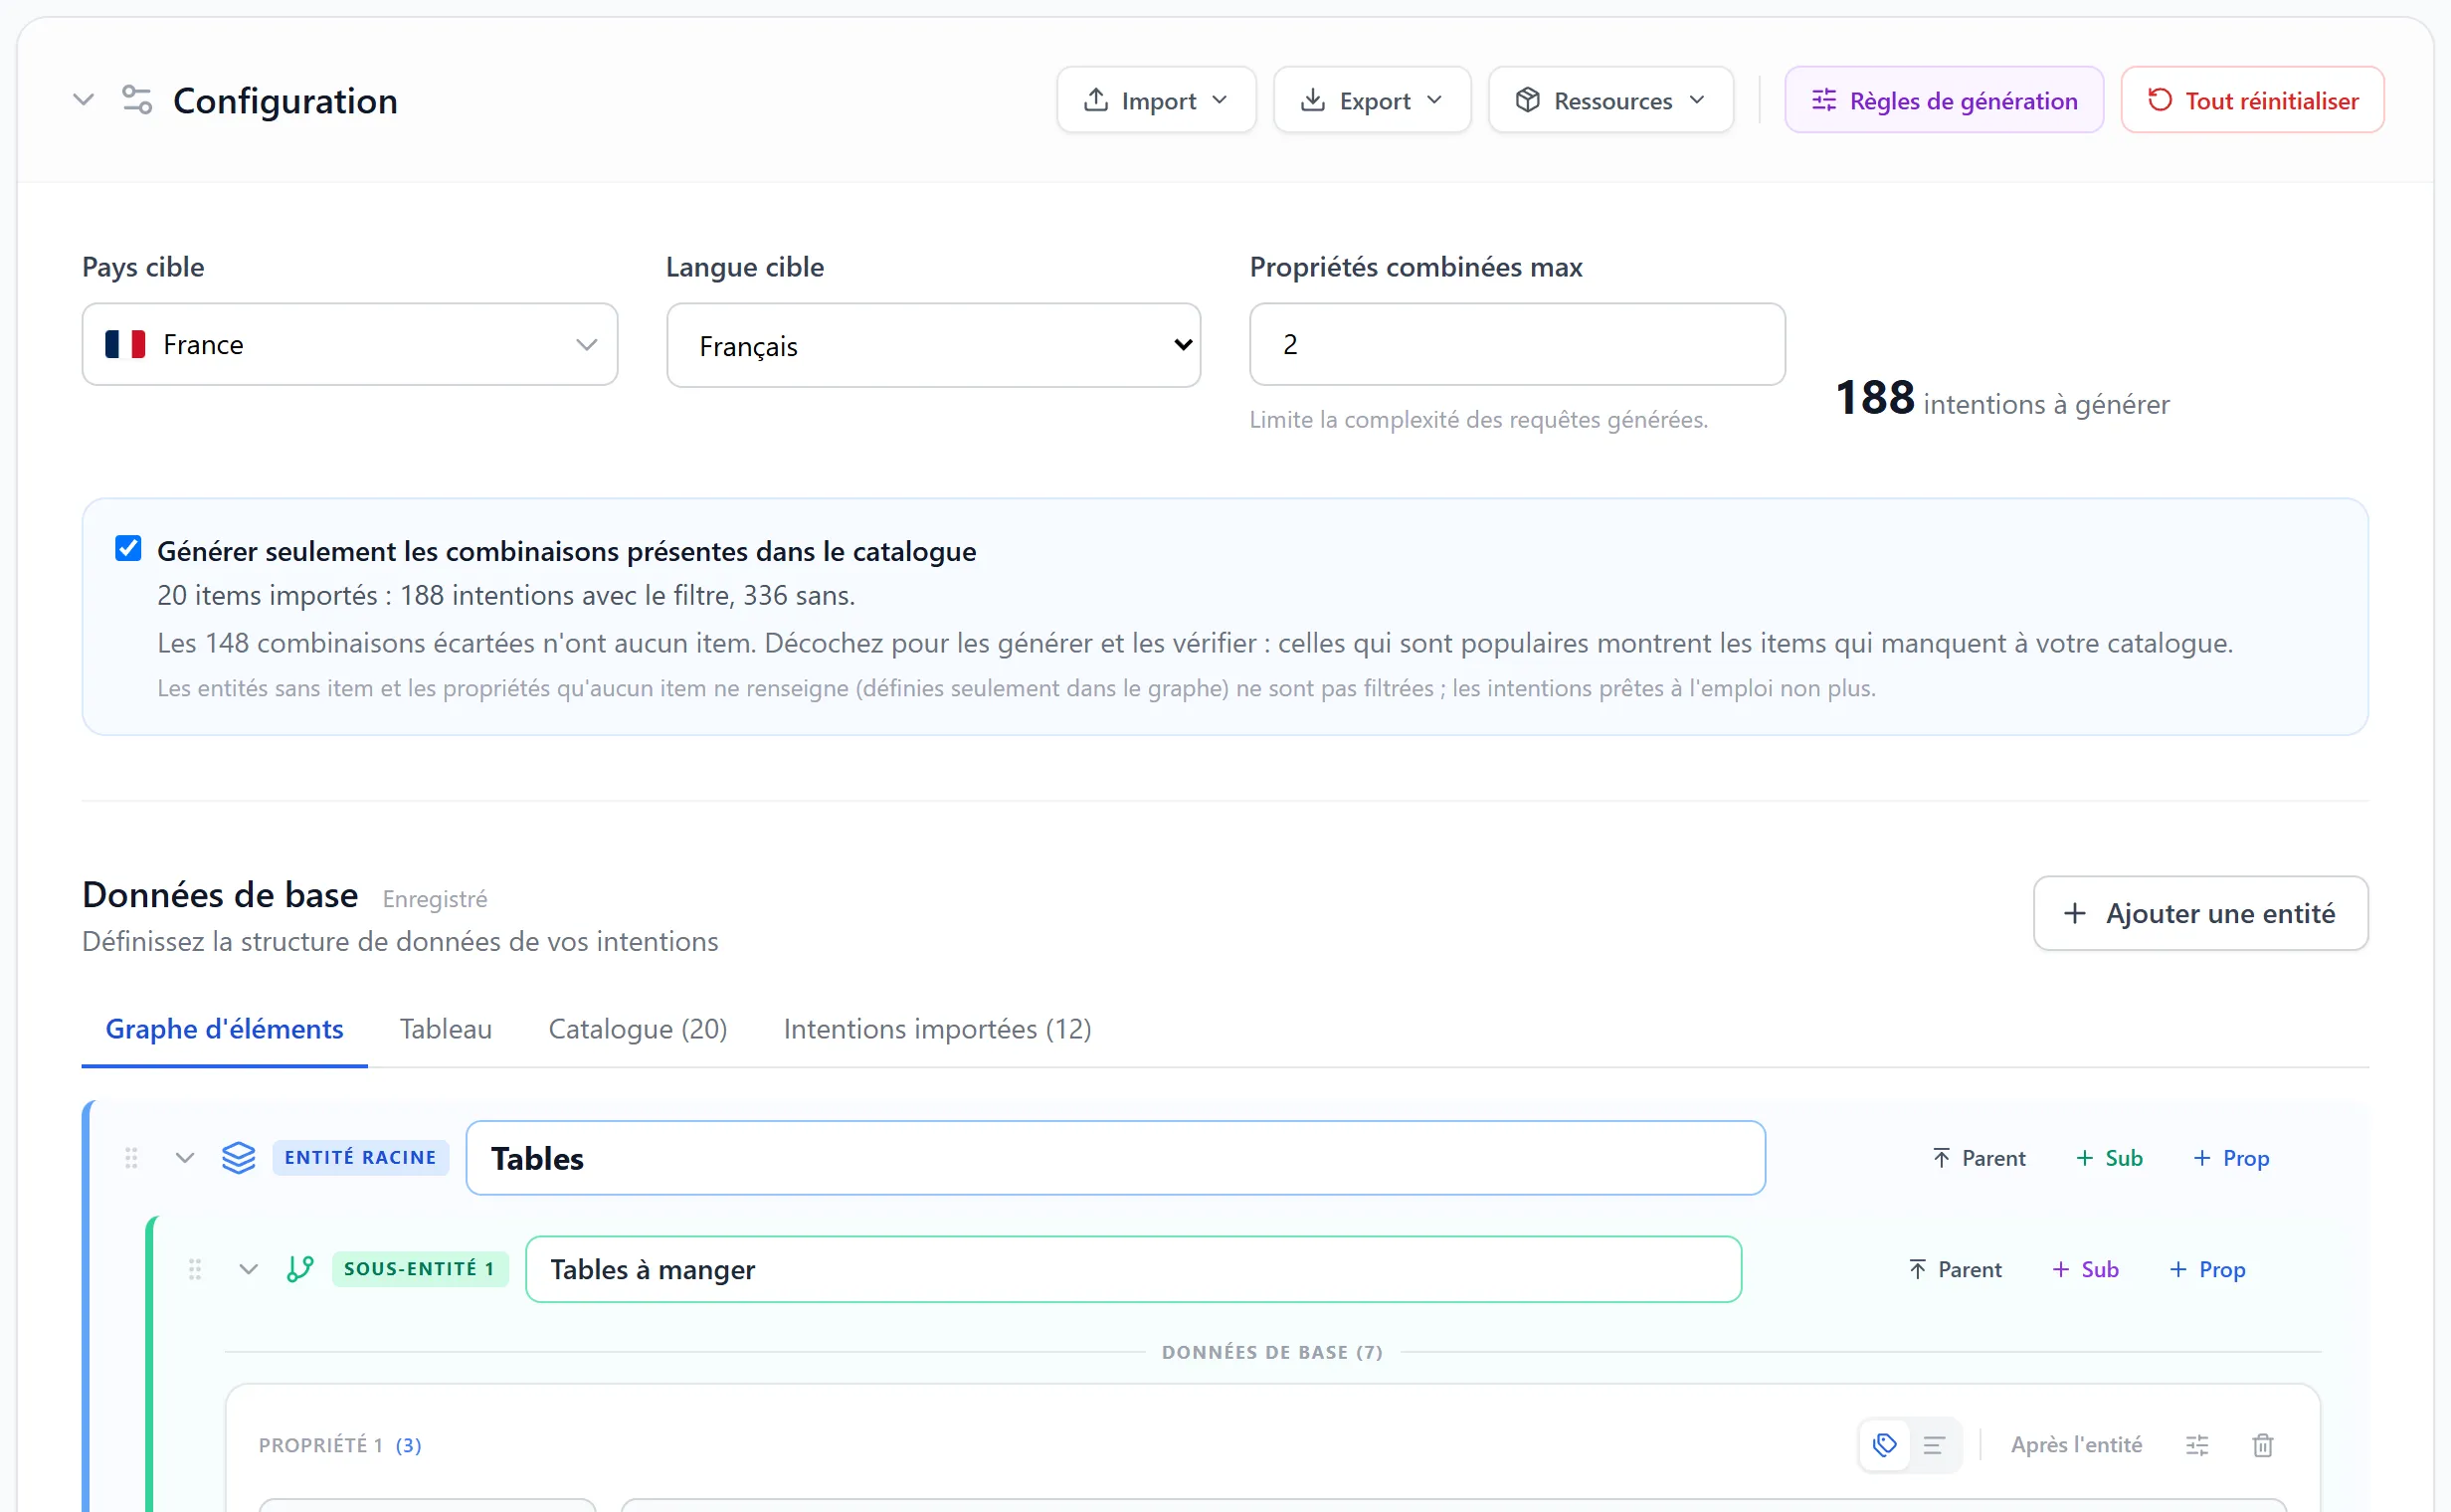
Task: Open the Pays cible France dropdown
Action: [x=350, y=344]
